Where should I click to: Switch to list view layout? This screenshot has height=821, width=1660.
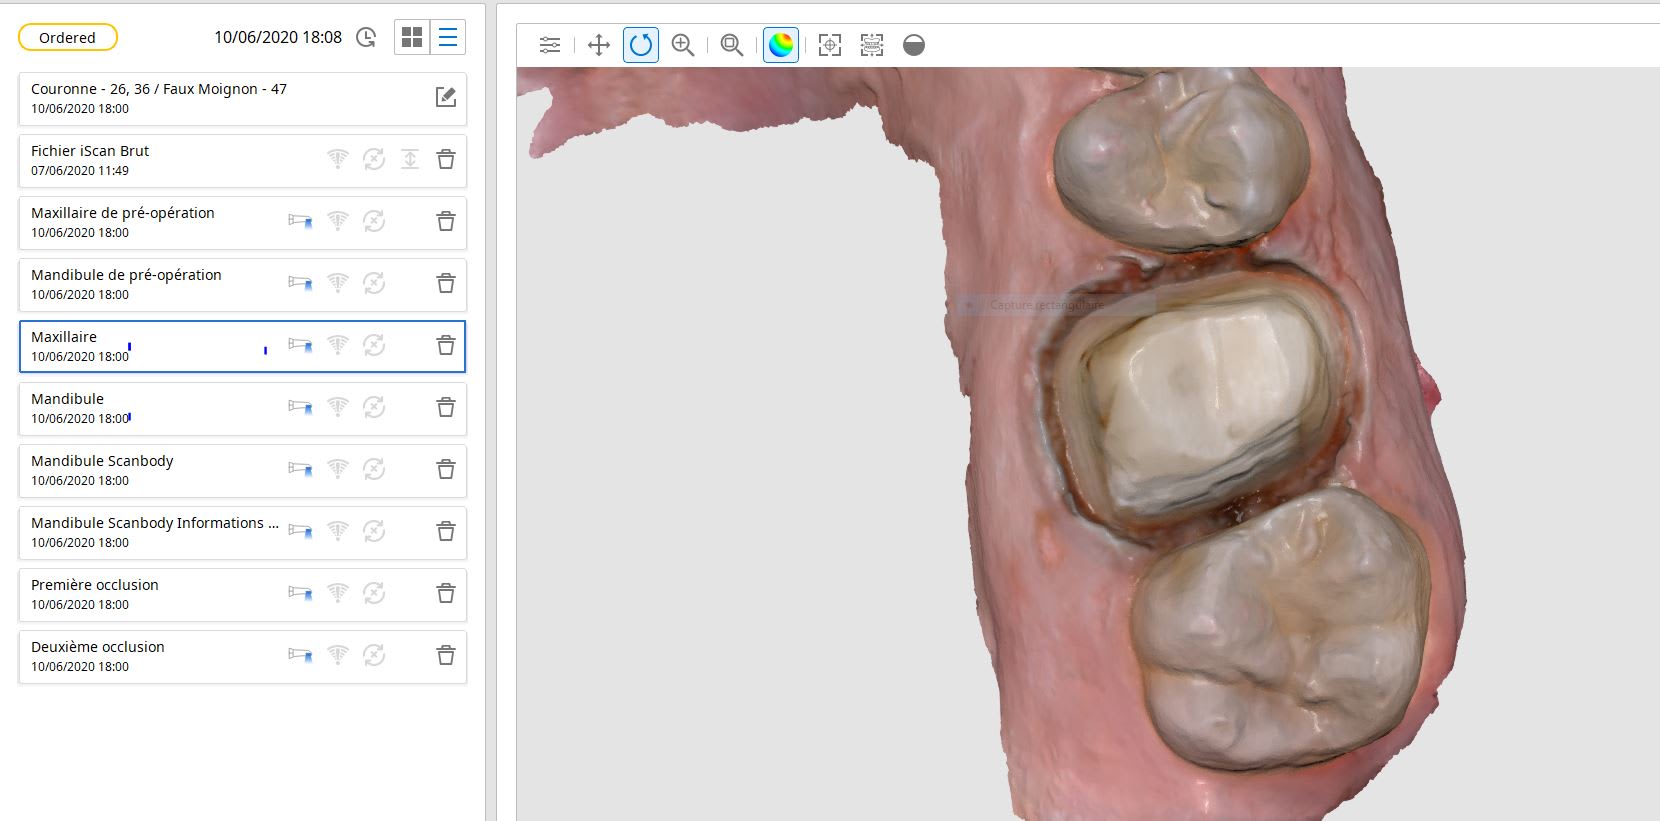448,38
